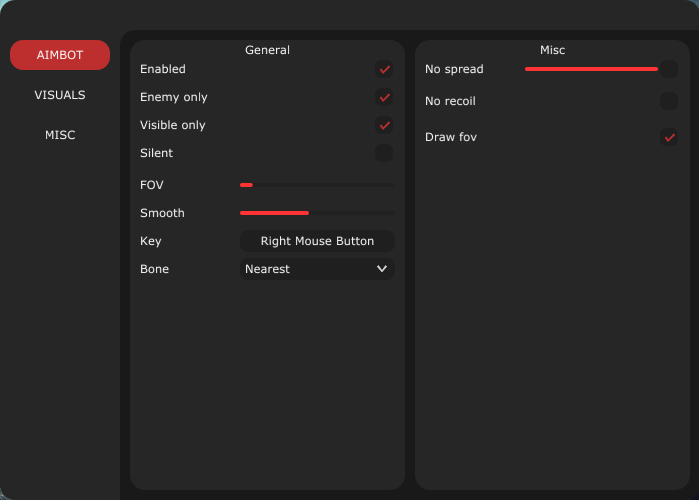Switch to the AIMBOT tab

click(60, 55)
